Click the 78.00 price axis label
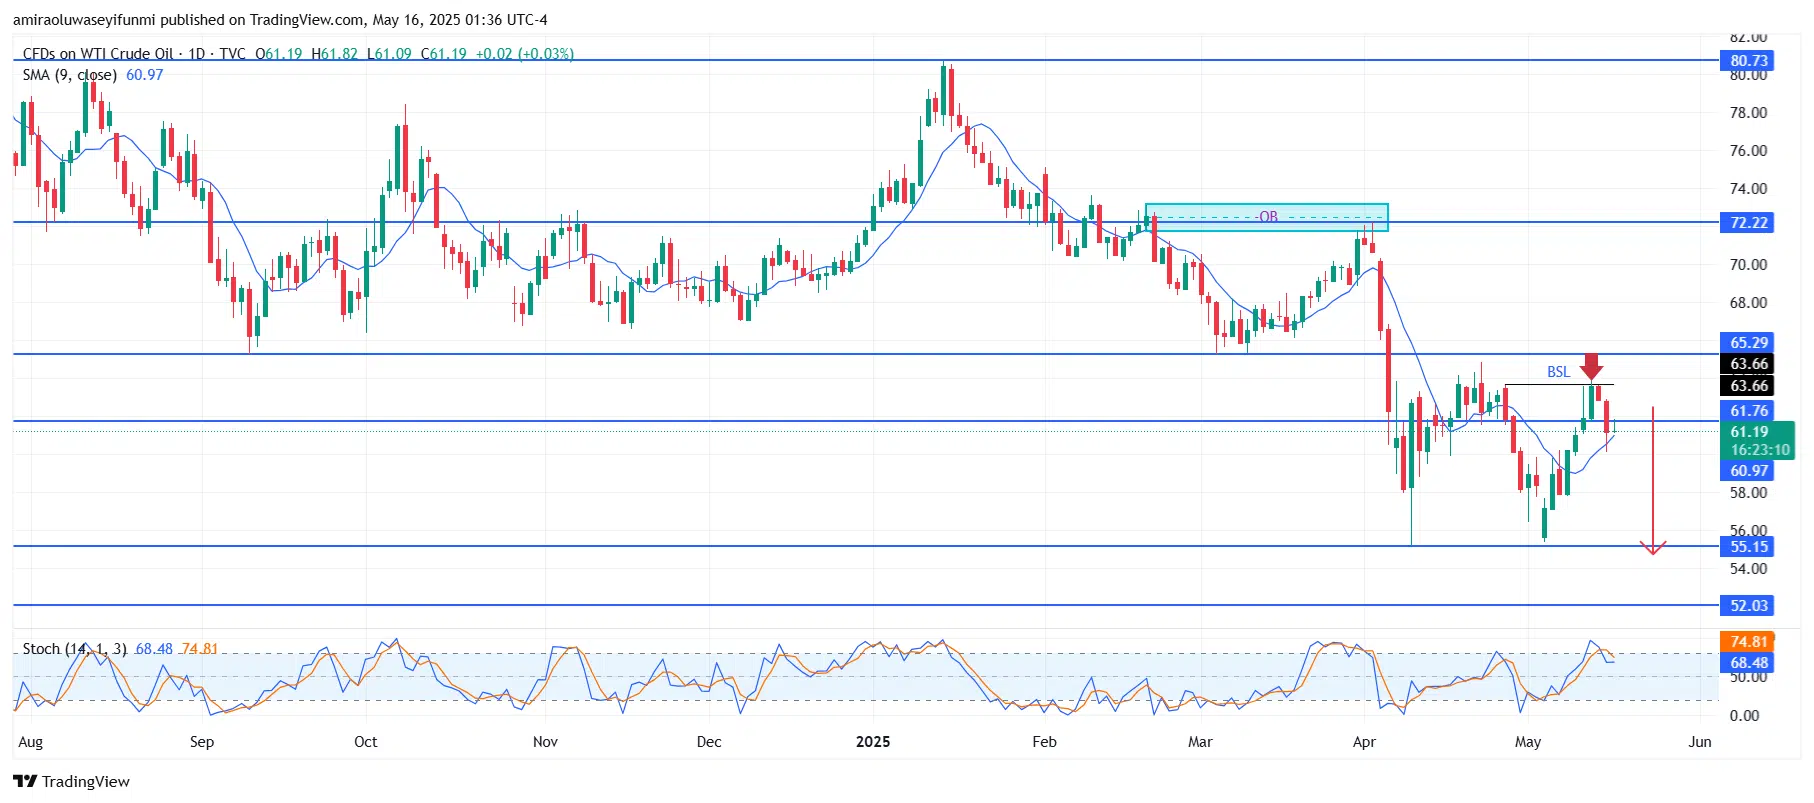 pyautogui.click(x=1749, y=113)
